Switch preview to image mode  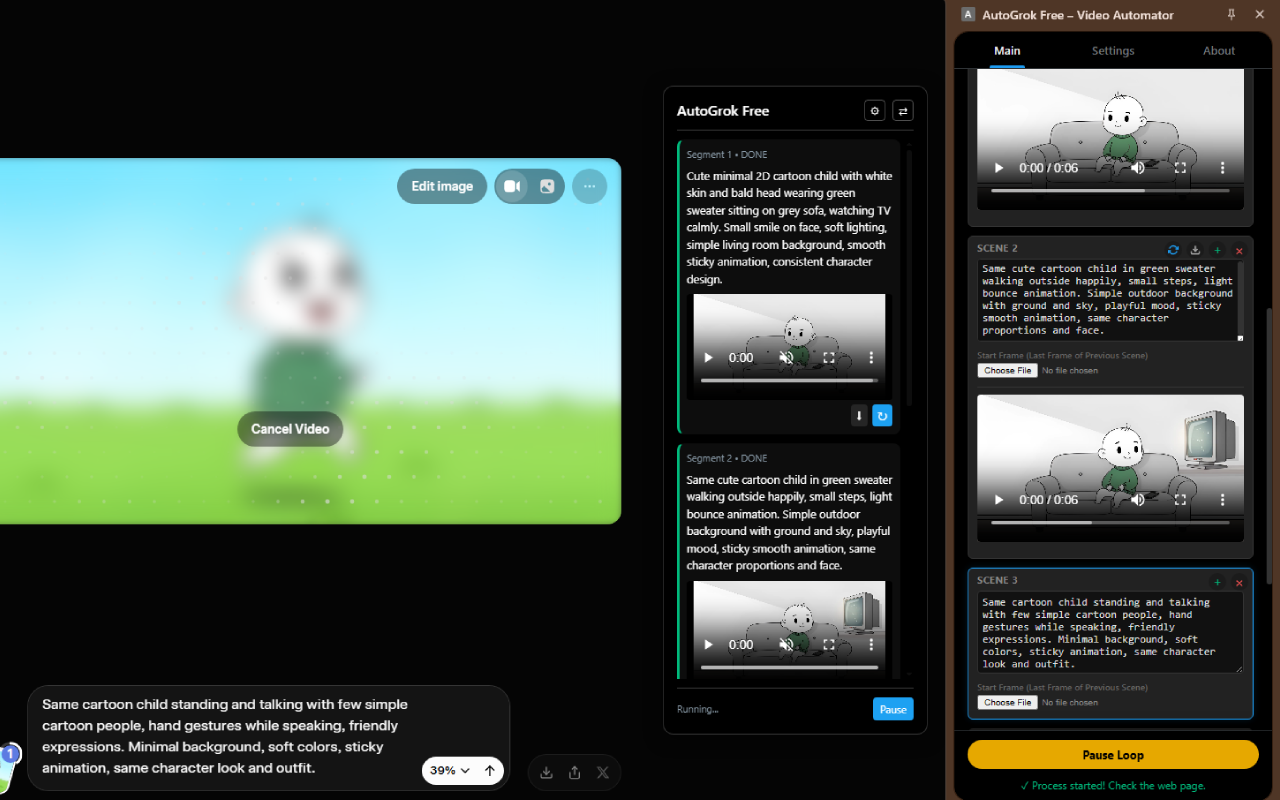547,186
